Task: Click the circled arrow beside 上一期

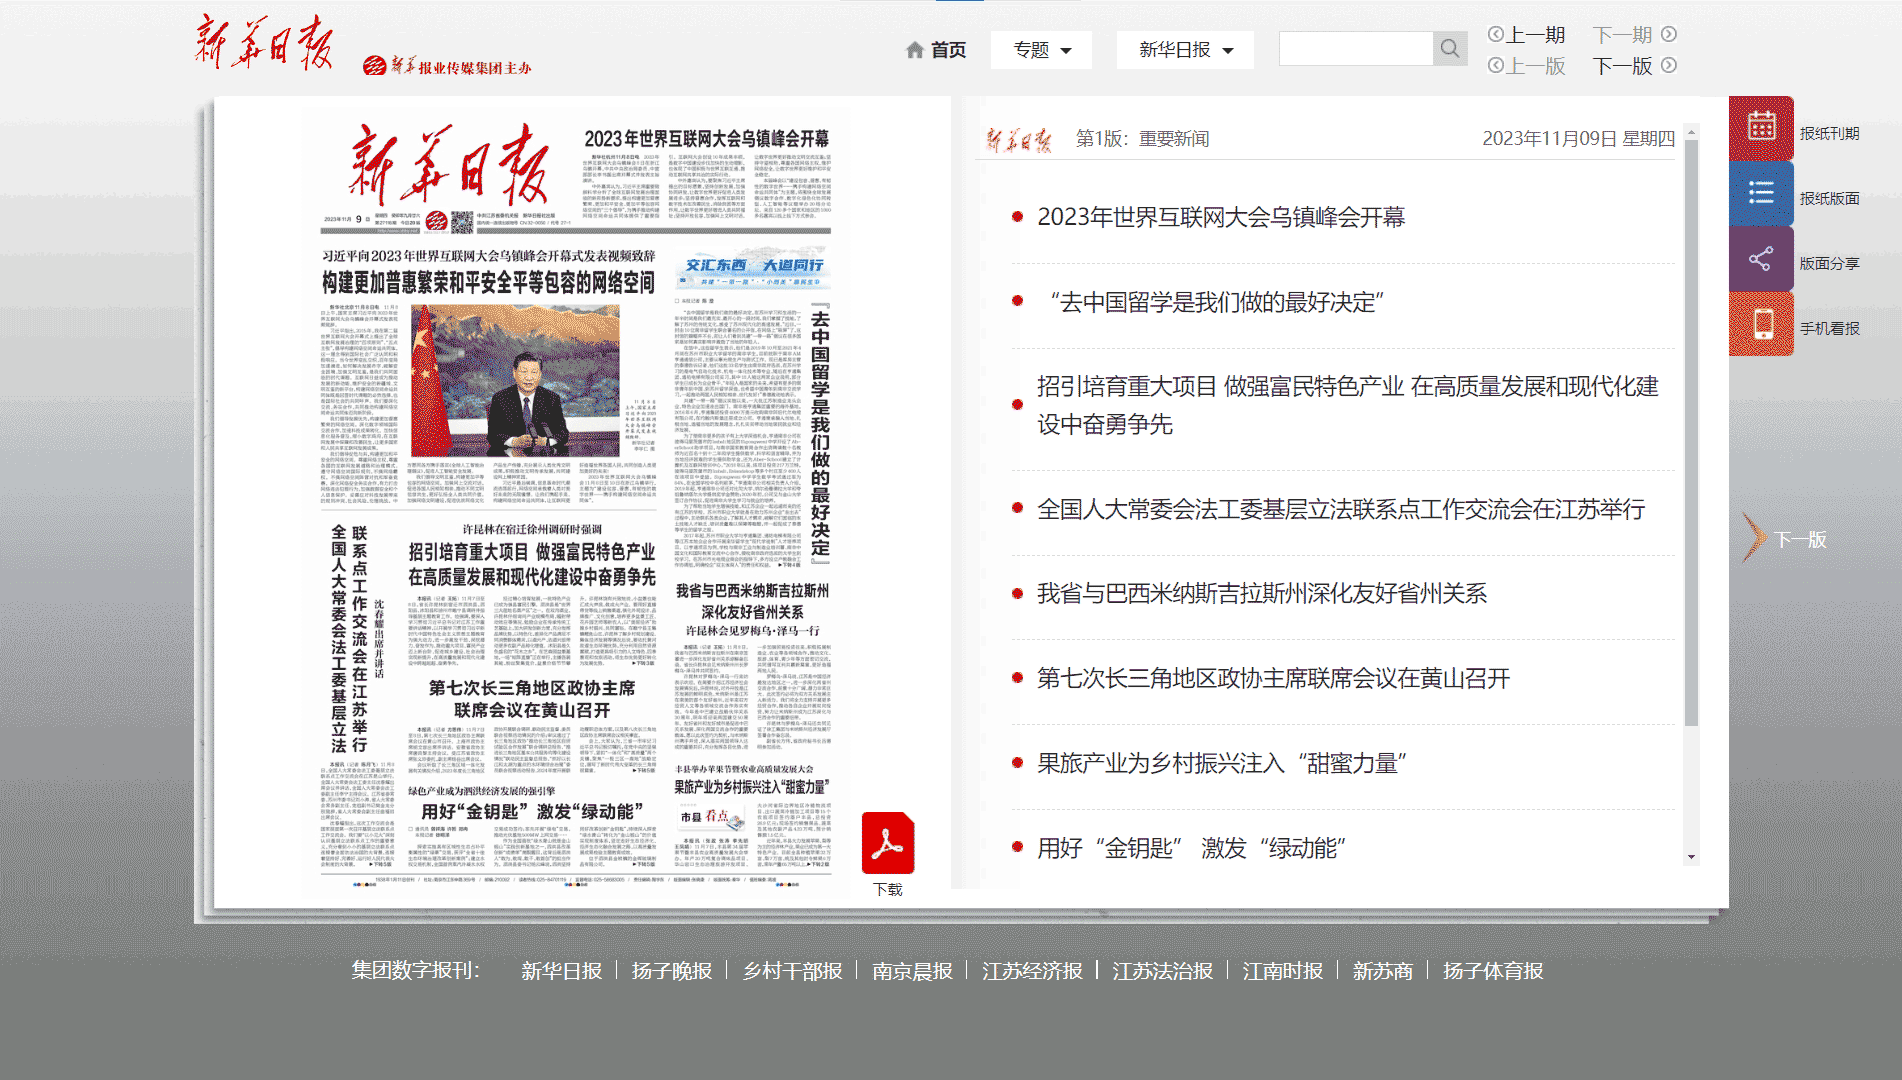Action: pyautogui.click(x=1496, y=34)
